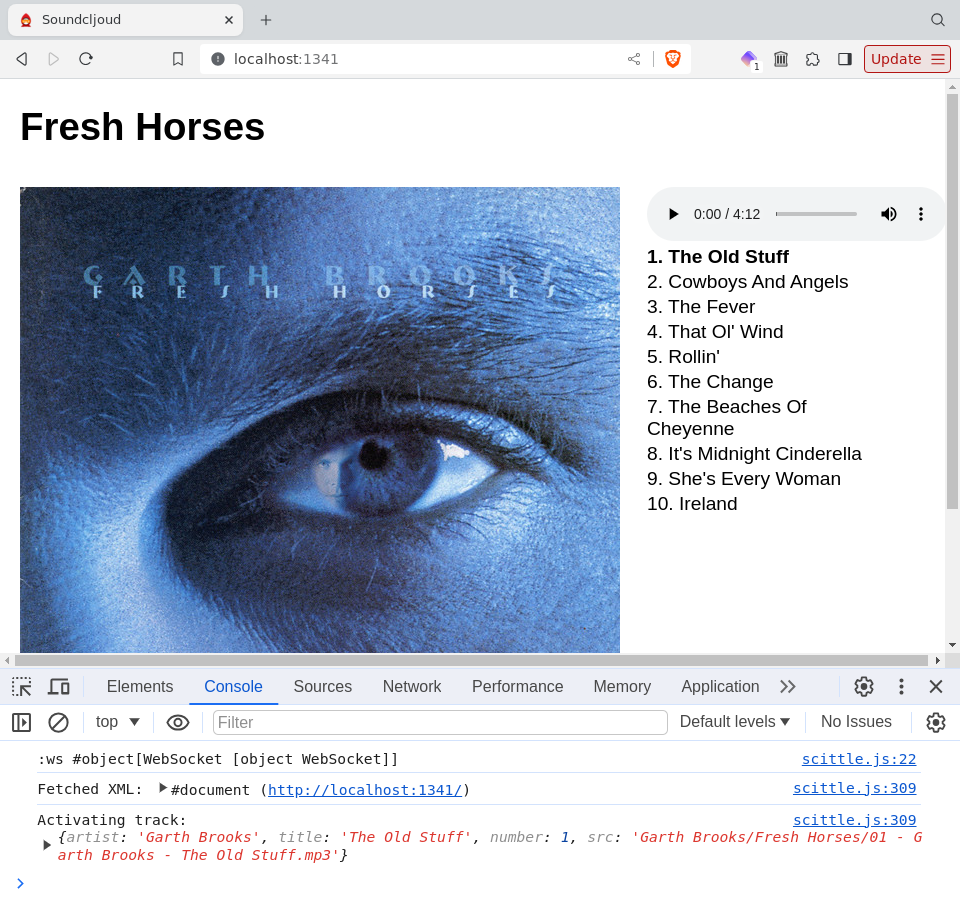Go back with the browser back arrow

tap(22, 59)
